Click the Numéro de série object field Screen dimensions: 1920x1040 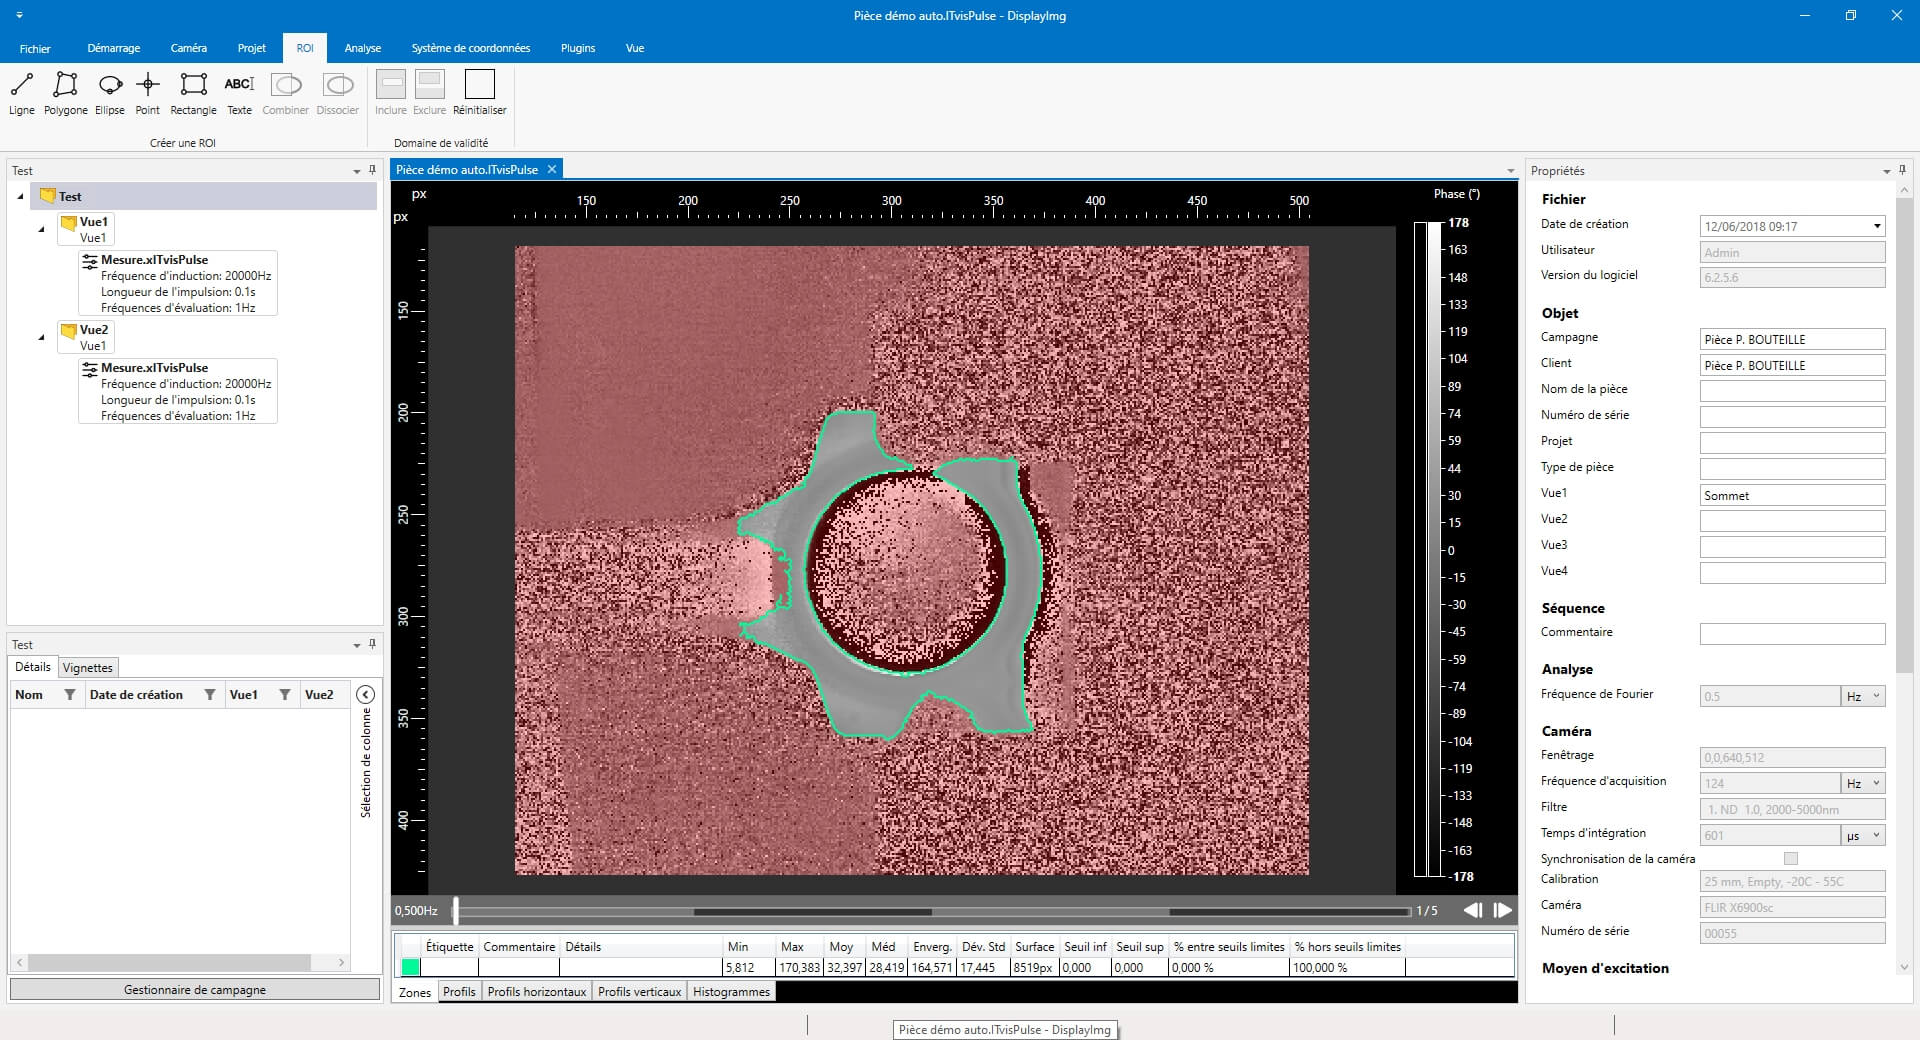(1792, 417)
